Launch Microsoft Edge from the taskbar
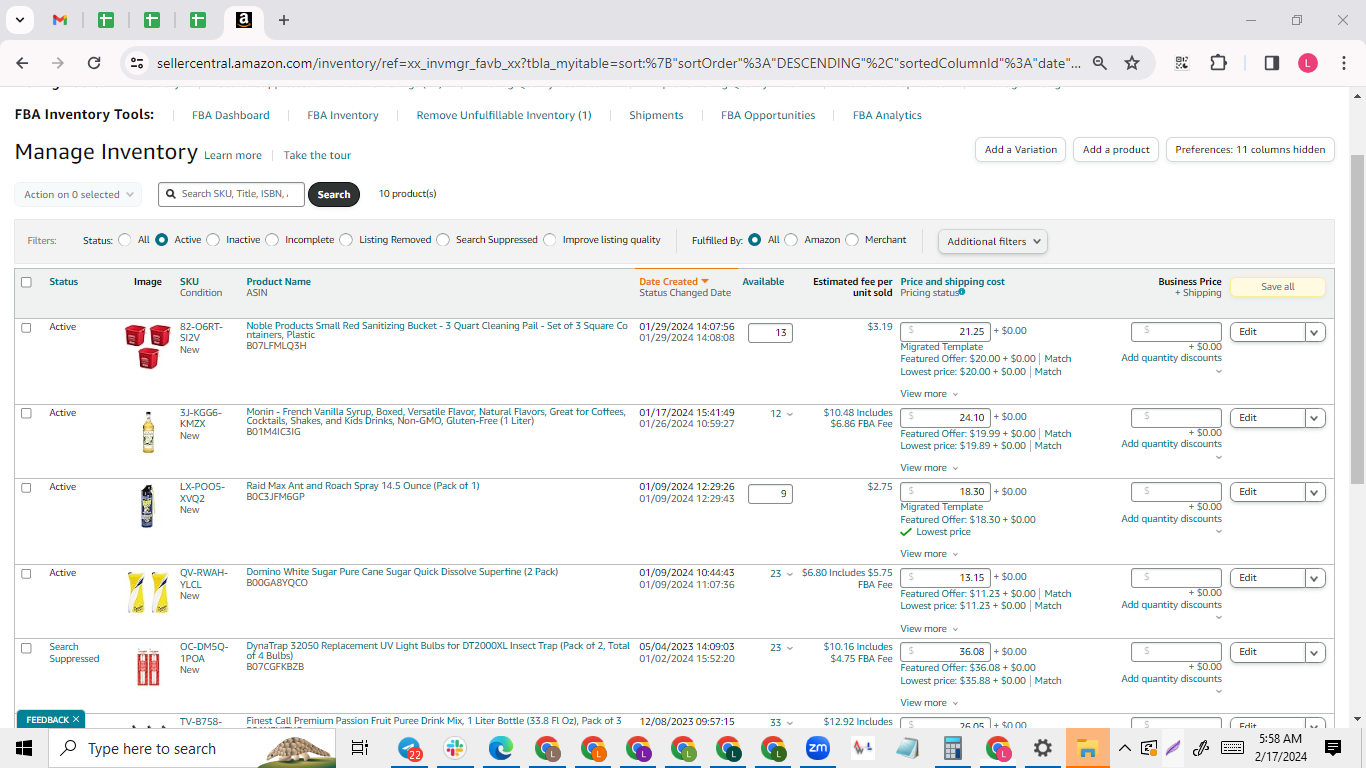 coord(501,748)
